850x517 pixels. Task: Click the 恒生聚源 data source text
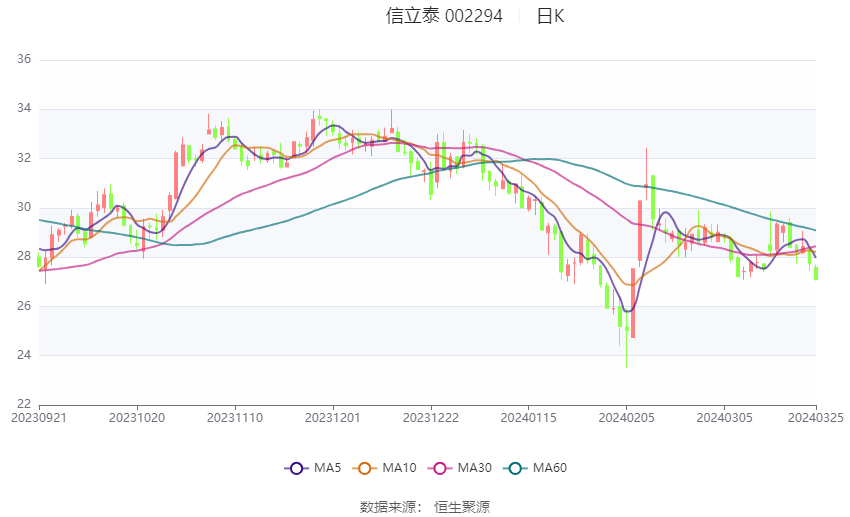[462, 507]
